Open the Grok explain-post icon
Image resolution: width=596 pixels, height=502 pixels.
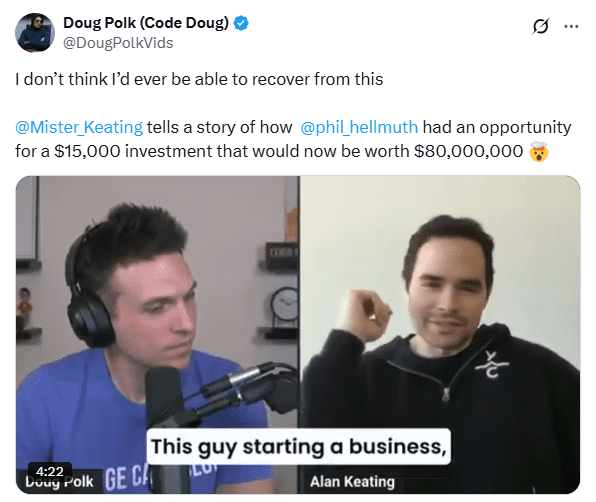(540, 26)
